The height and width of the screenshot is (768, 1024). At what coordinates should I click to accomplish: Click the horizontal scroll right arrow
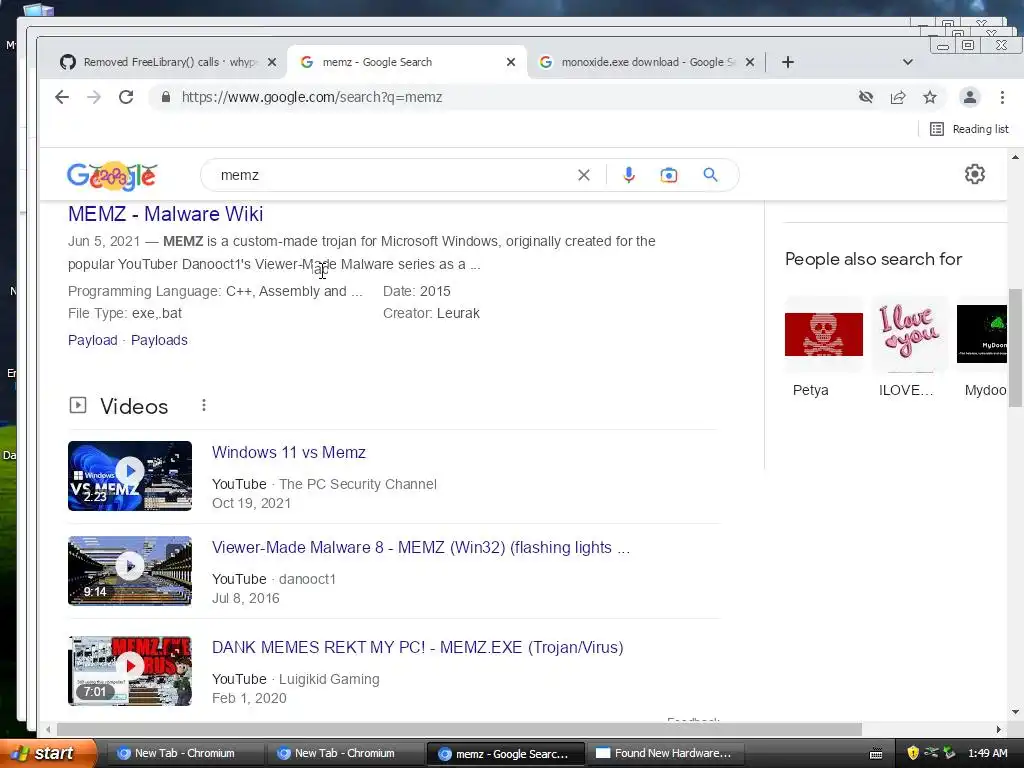click(999, 729)
